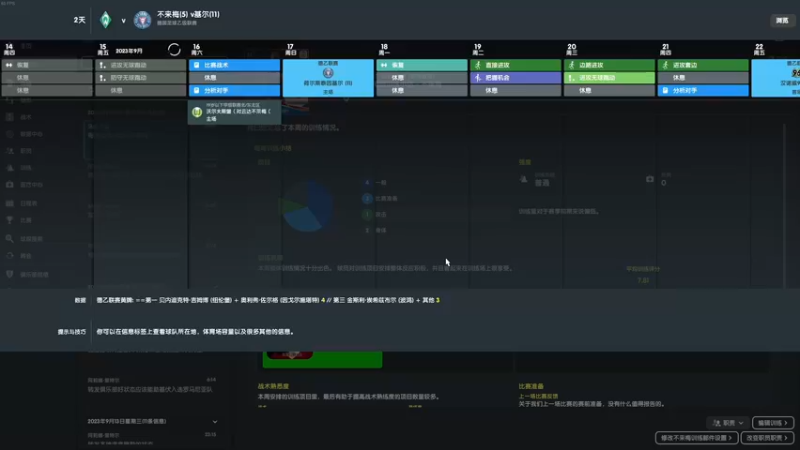The height and width of the screenshot is (450, 800).
Task: Click the shield club-info icon in left sidebar
Action: [x=10, y=274]
